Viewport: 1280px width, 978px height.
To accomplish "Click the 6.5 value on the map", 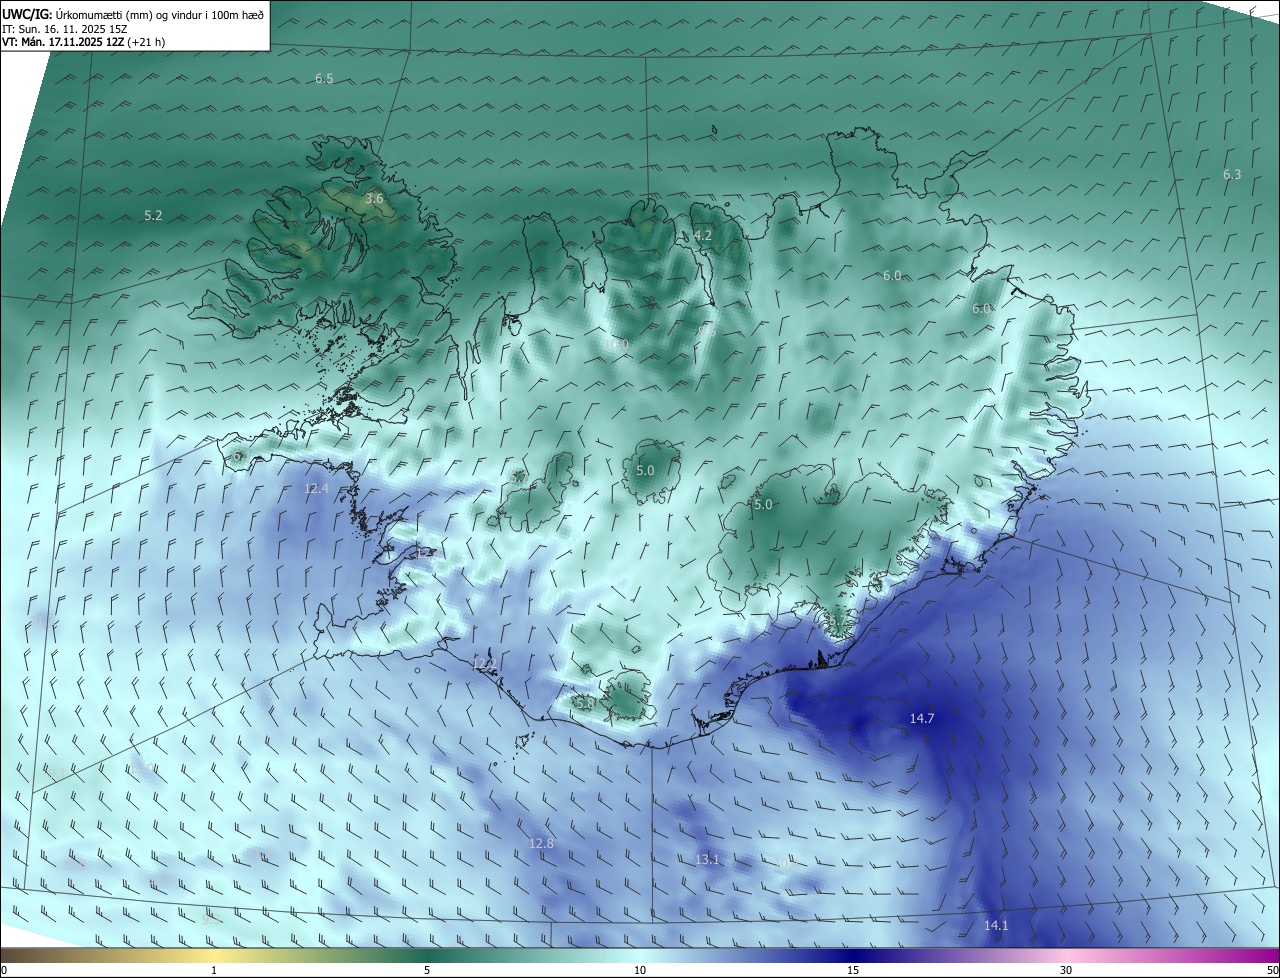I will pyautogui.click(x=324, y=79).
